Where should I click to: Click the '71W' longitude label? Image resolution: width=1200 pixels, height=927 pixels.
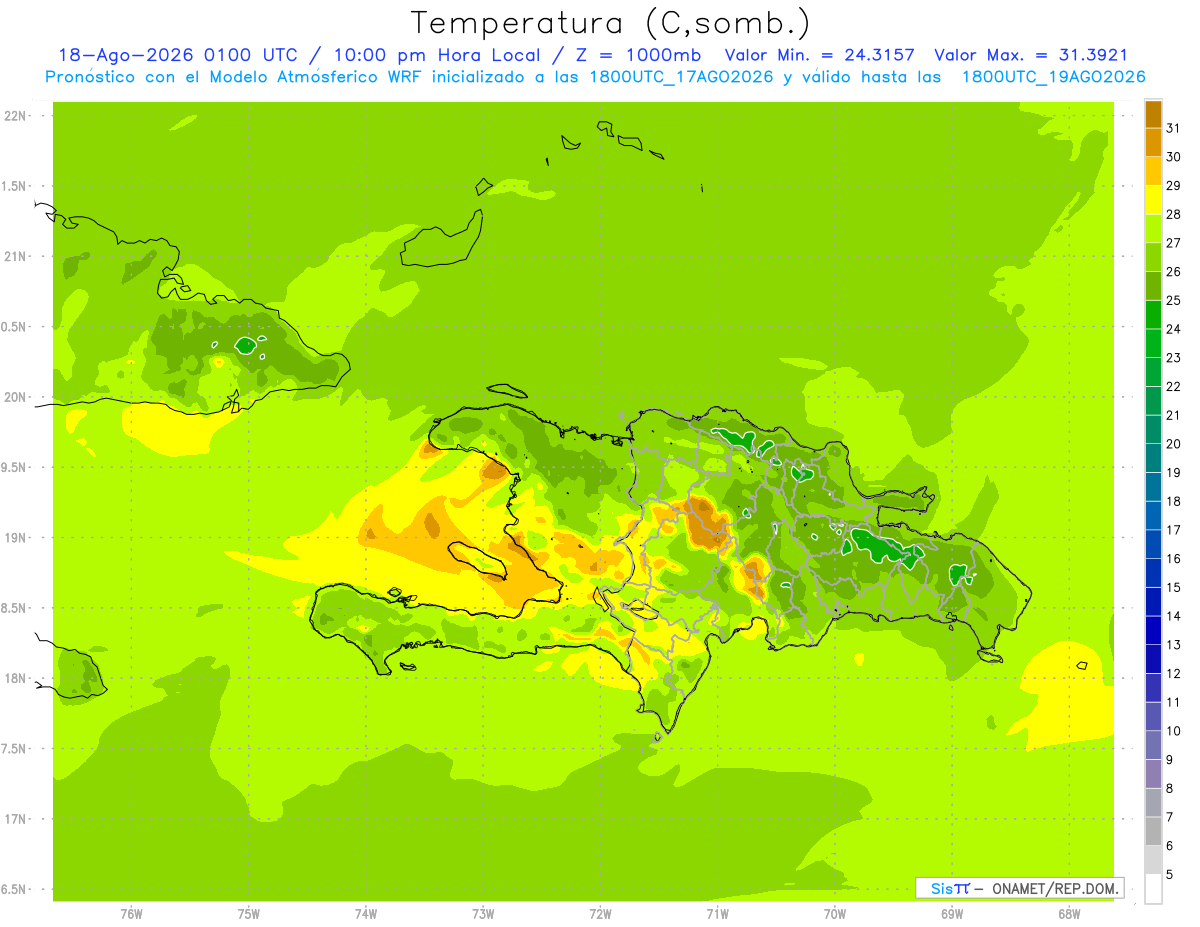coord(717,914)
